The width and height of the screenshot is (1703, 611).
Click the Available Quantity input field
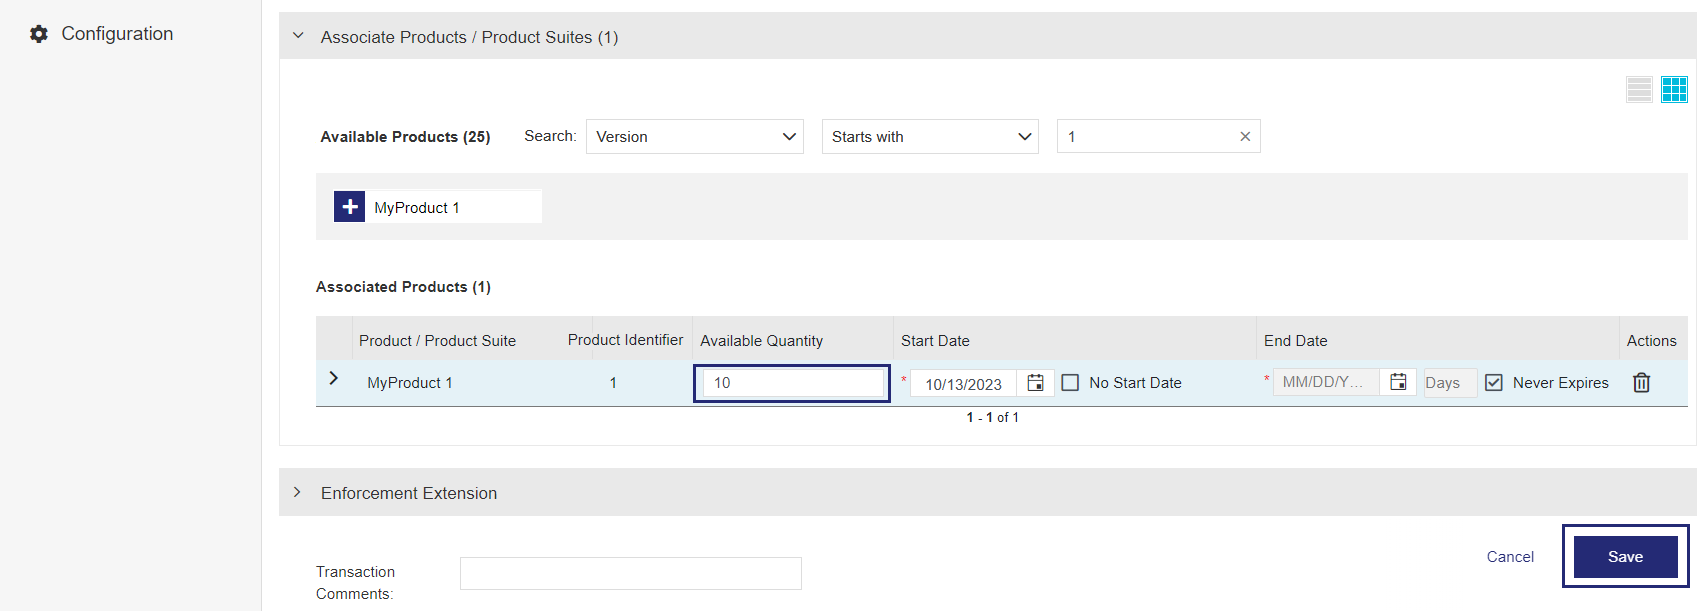(792, 383)
